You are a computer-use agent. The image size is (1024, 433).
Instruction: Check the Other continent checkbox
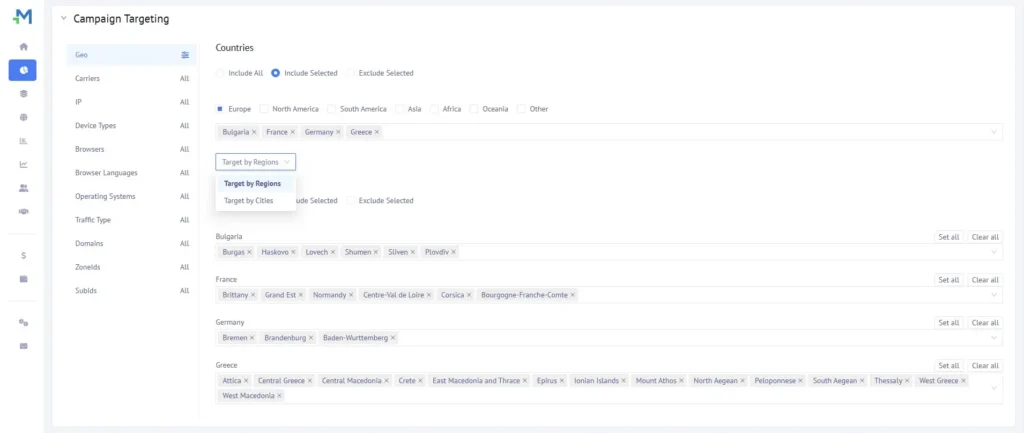click(521, 109)
